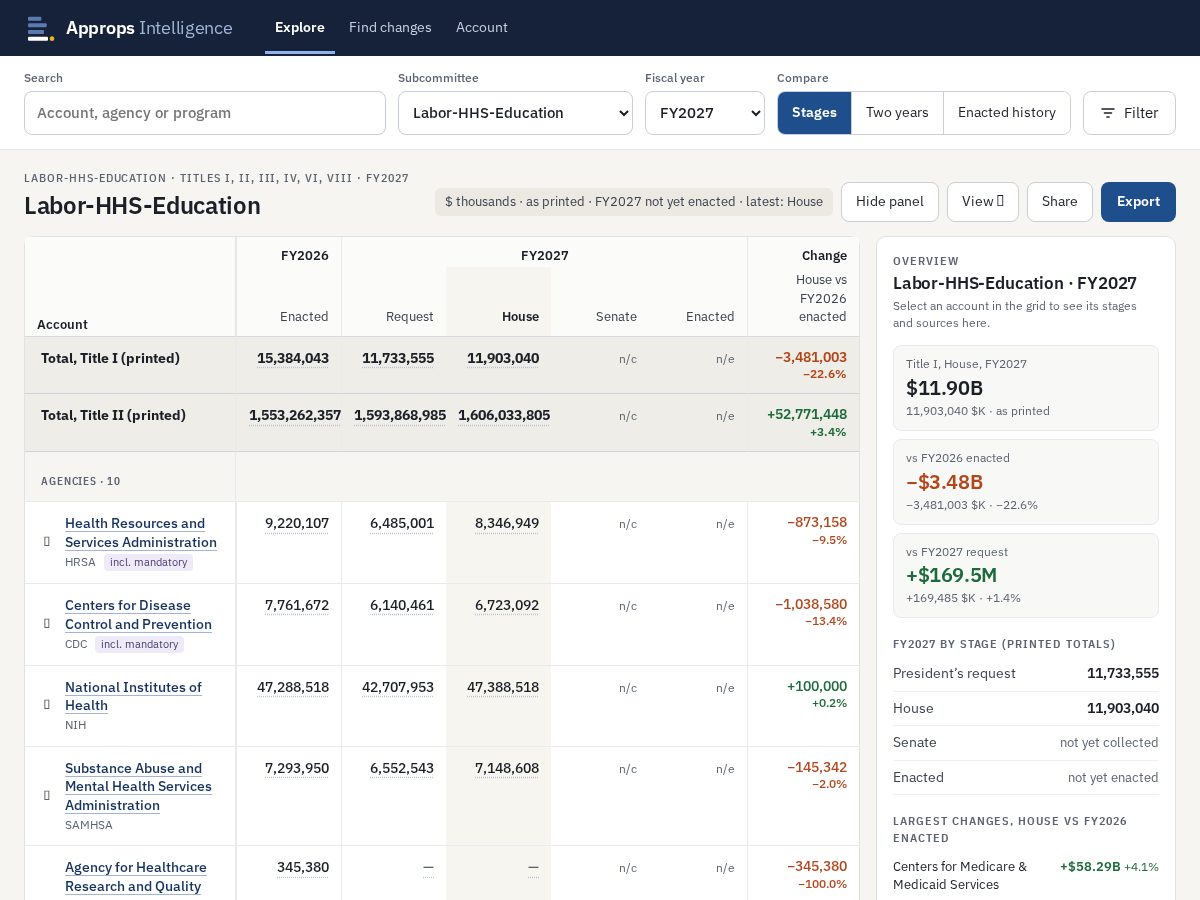Select the Total, Title II (printed) row label
This screenshot has width=1200, height=900.
pos(113,415)
